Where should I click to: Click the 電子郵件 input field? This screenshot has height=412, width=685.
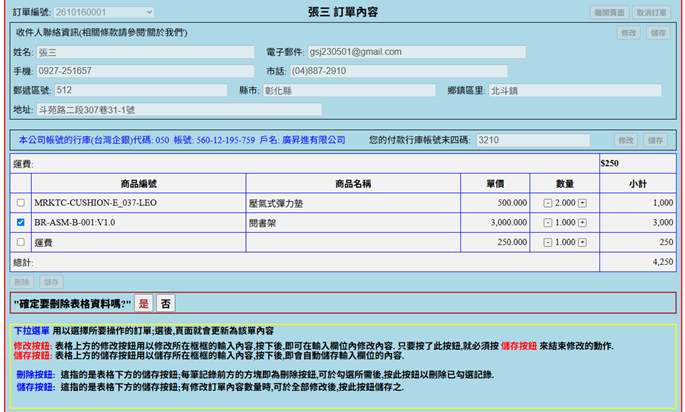tap(417, 52)
